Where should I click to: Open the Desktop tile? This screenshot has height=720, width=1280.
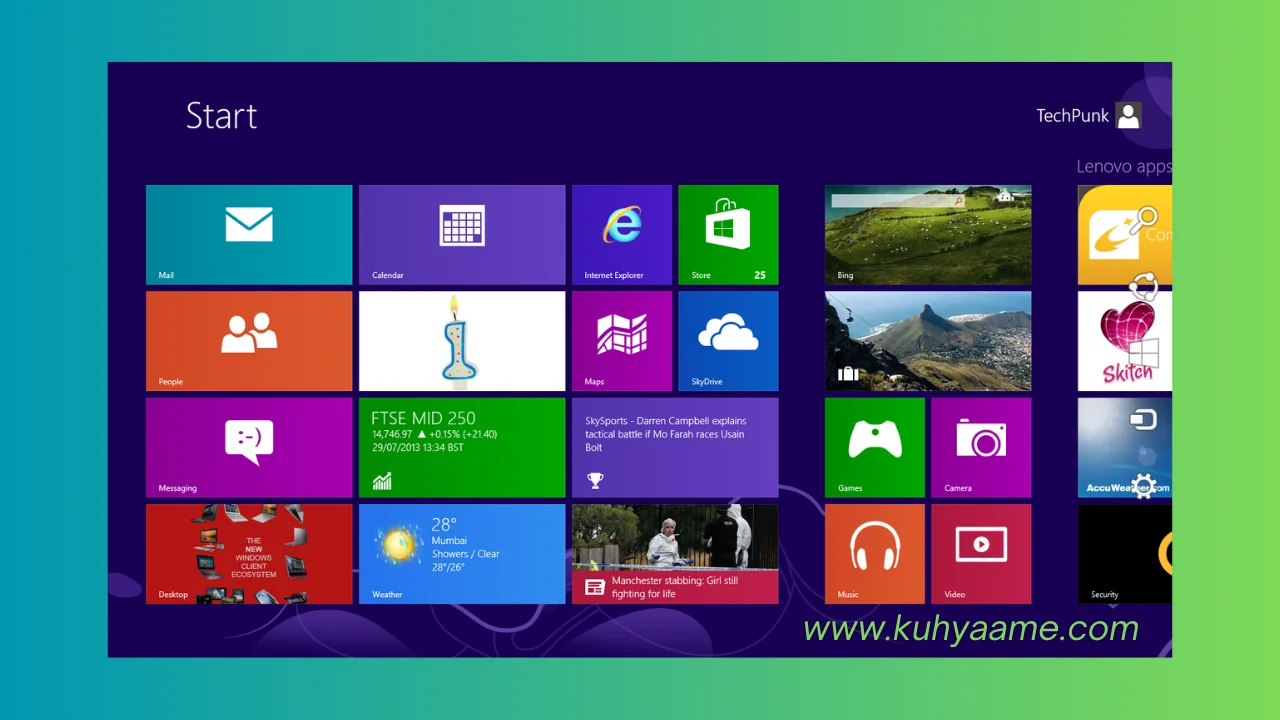pyautogui.click(x=249, y=554)
